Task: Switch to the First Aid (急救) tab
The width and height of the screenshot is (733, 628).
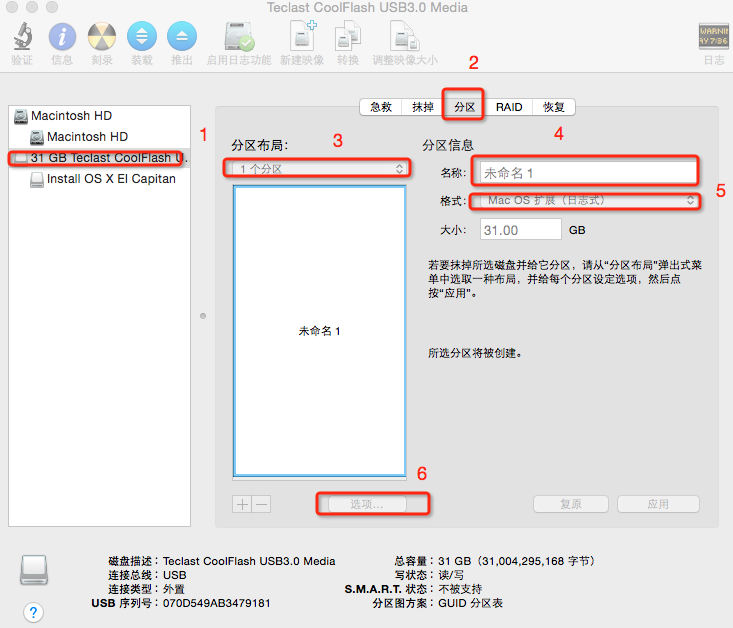Action: point(381,107)
